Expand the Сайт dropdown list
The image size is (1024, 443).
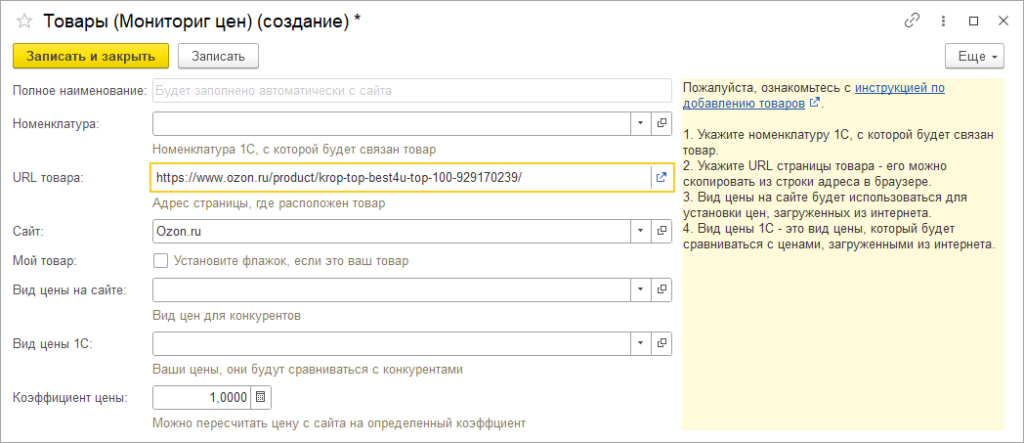pos(641,231)
